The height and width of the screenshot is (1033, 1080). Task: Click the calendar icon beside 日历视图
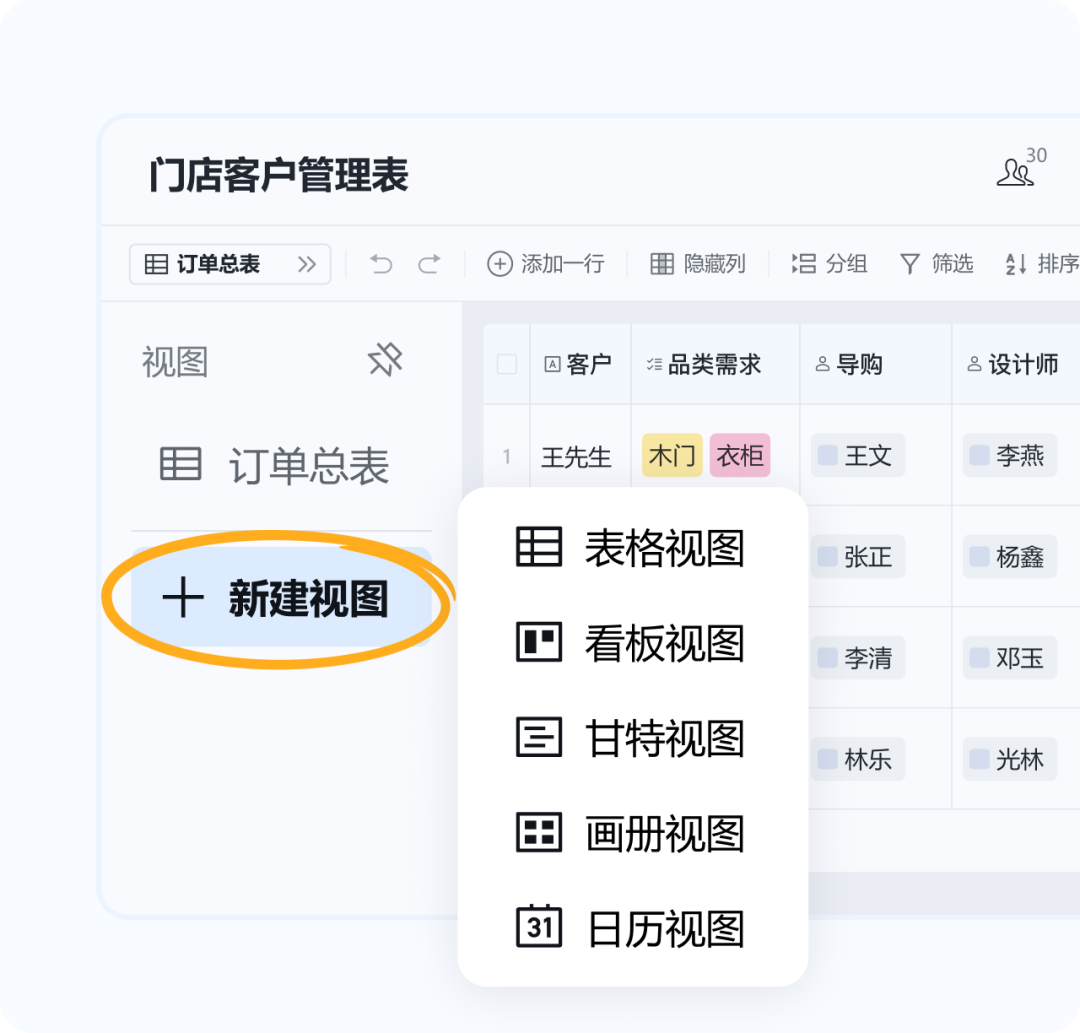tap(538, 928)
